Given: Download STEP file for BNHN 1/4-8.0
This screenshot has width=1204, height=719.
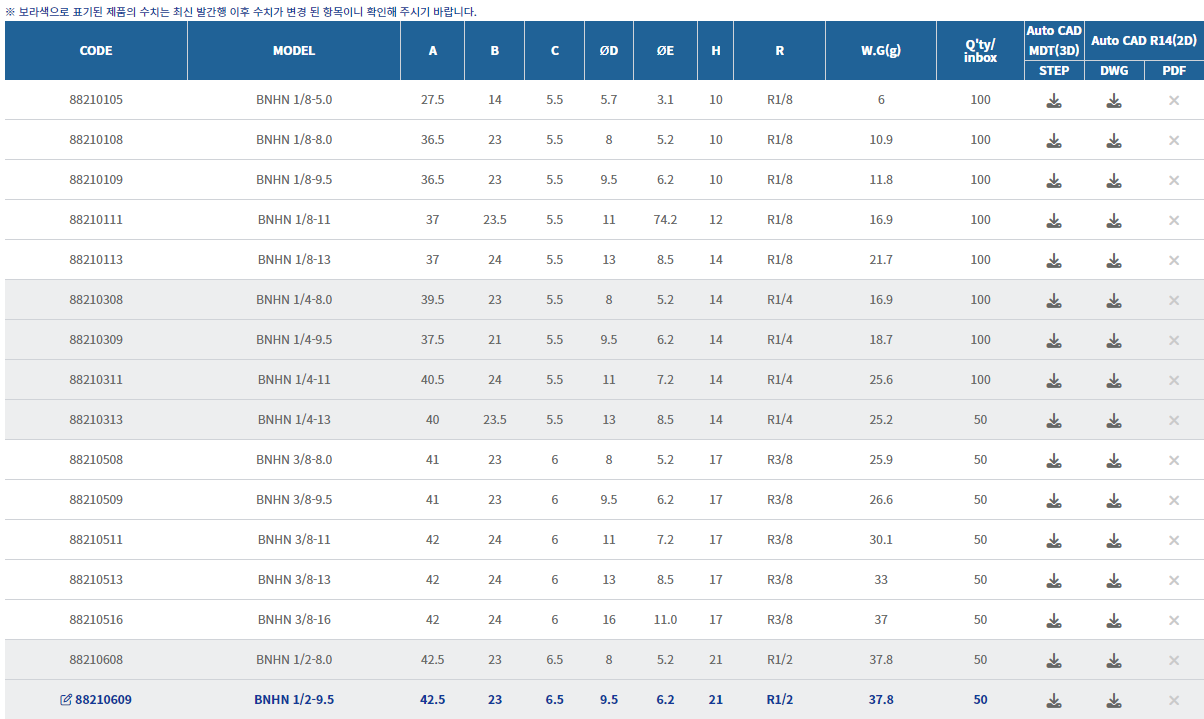Looking at the screenshot, I should click(1054, 300).
